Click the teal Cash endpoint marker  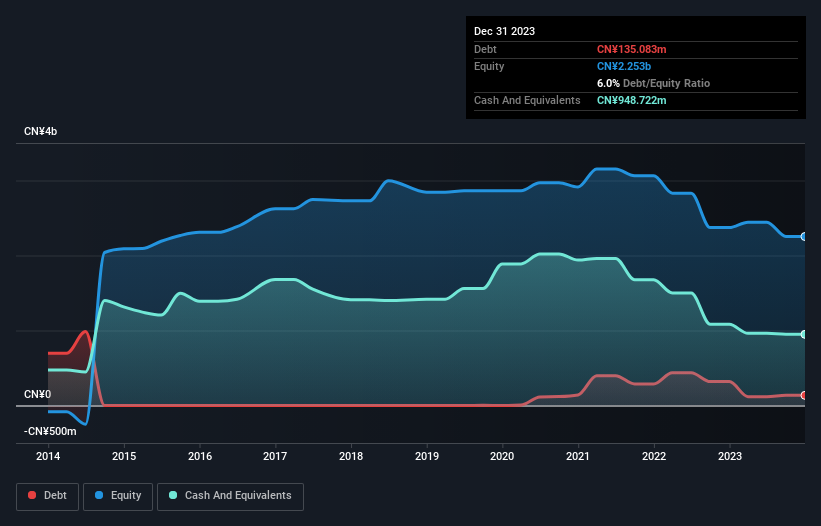[x=803, y=334]
